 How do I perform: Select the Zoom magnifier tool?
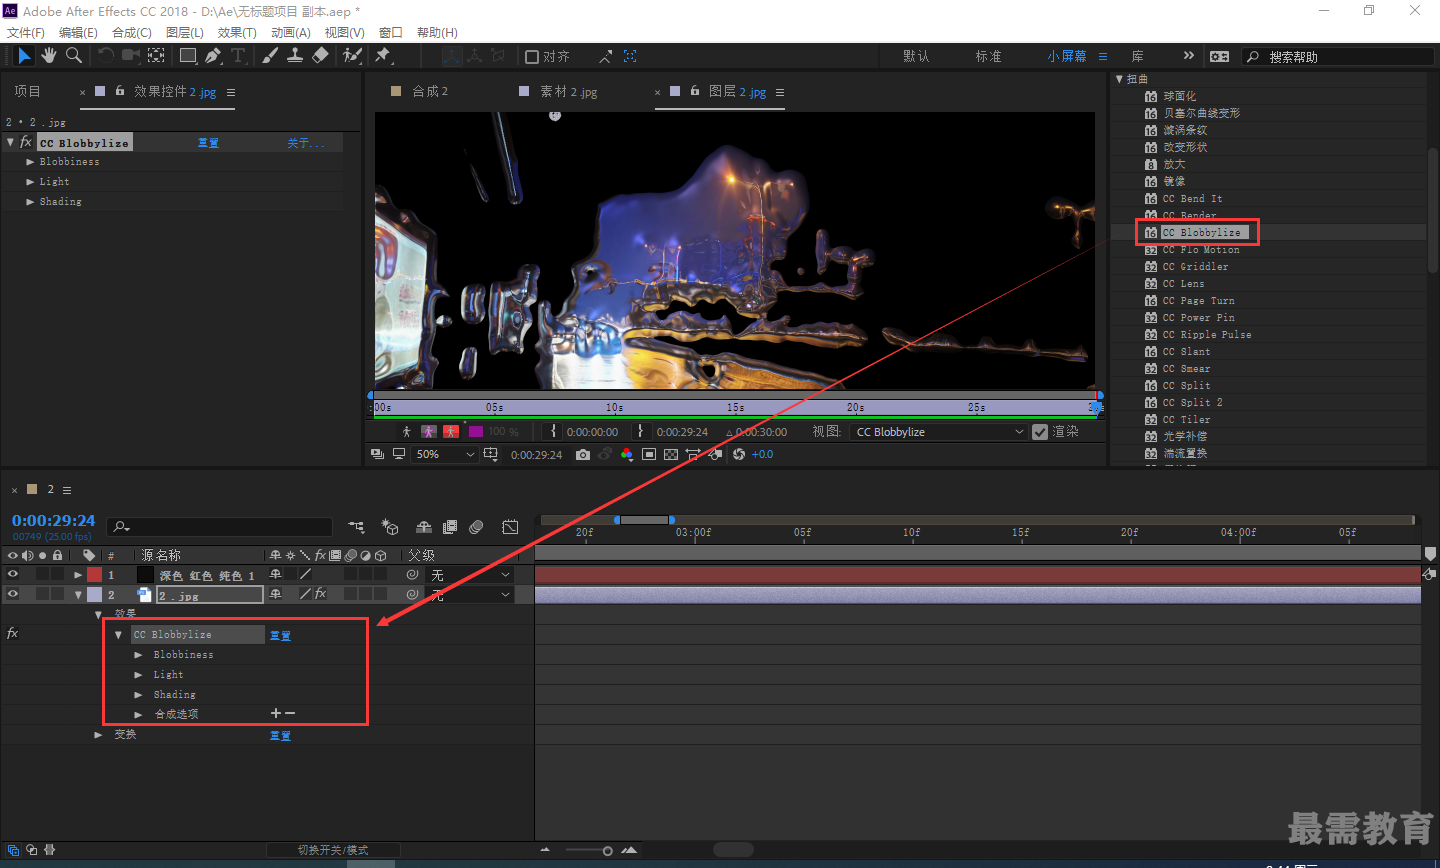coord(74,56)
